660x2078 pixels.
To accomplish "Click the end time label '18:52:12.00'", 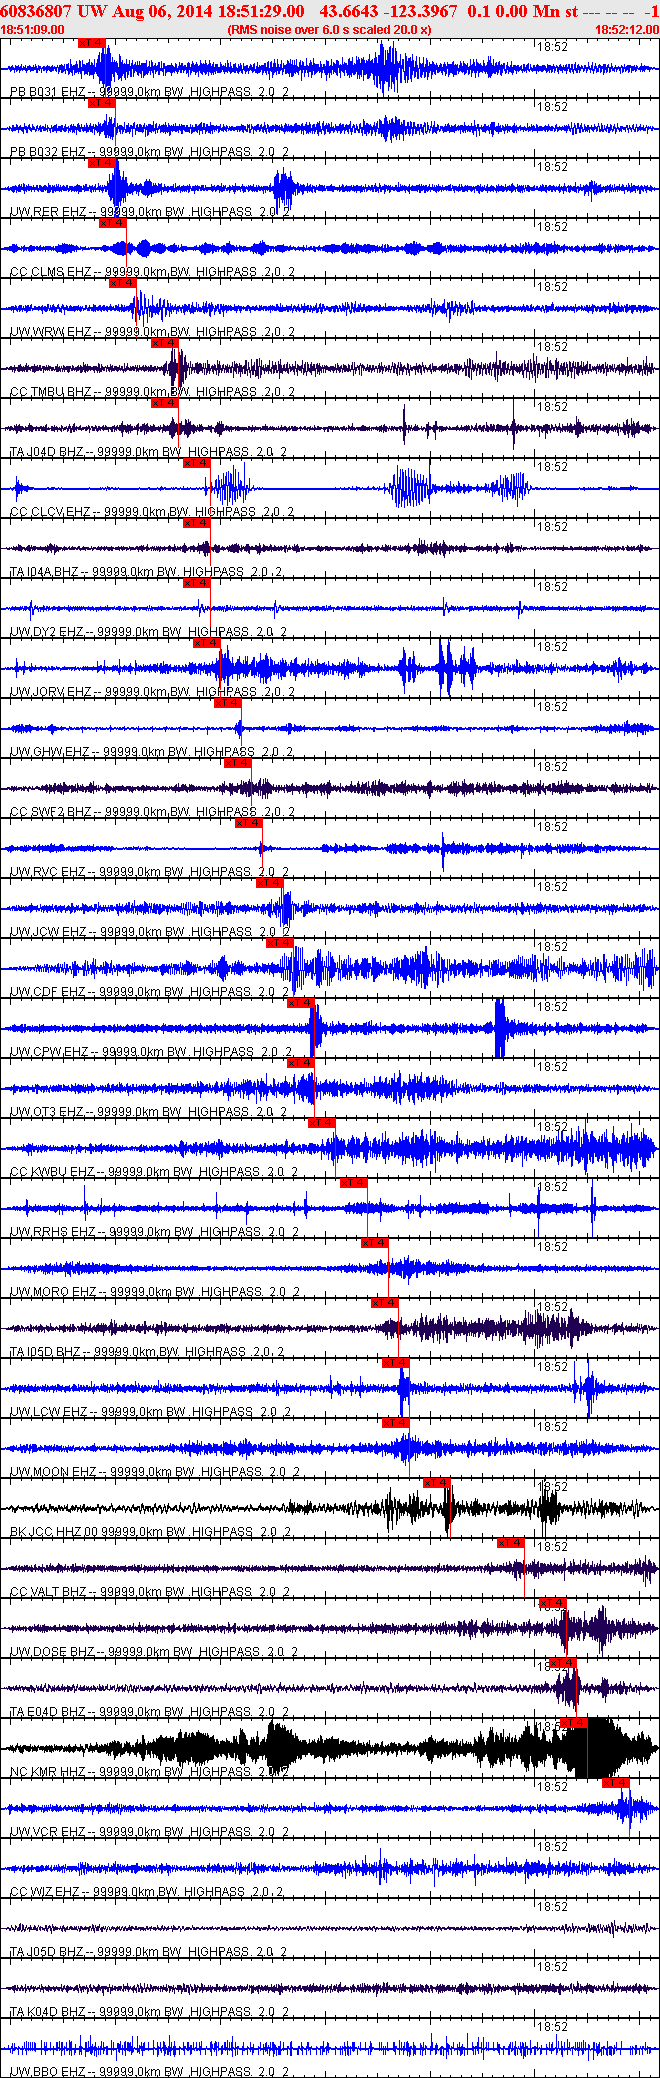I will coord(627,30).
